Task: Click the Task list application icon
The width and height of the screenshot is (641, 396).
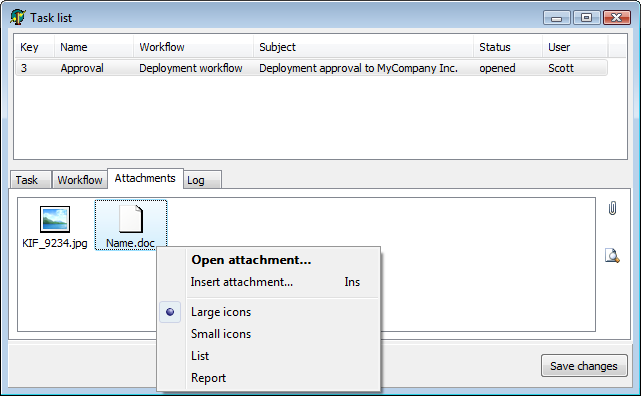Action: point(18,17)
